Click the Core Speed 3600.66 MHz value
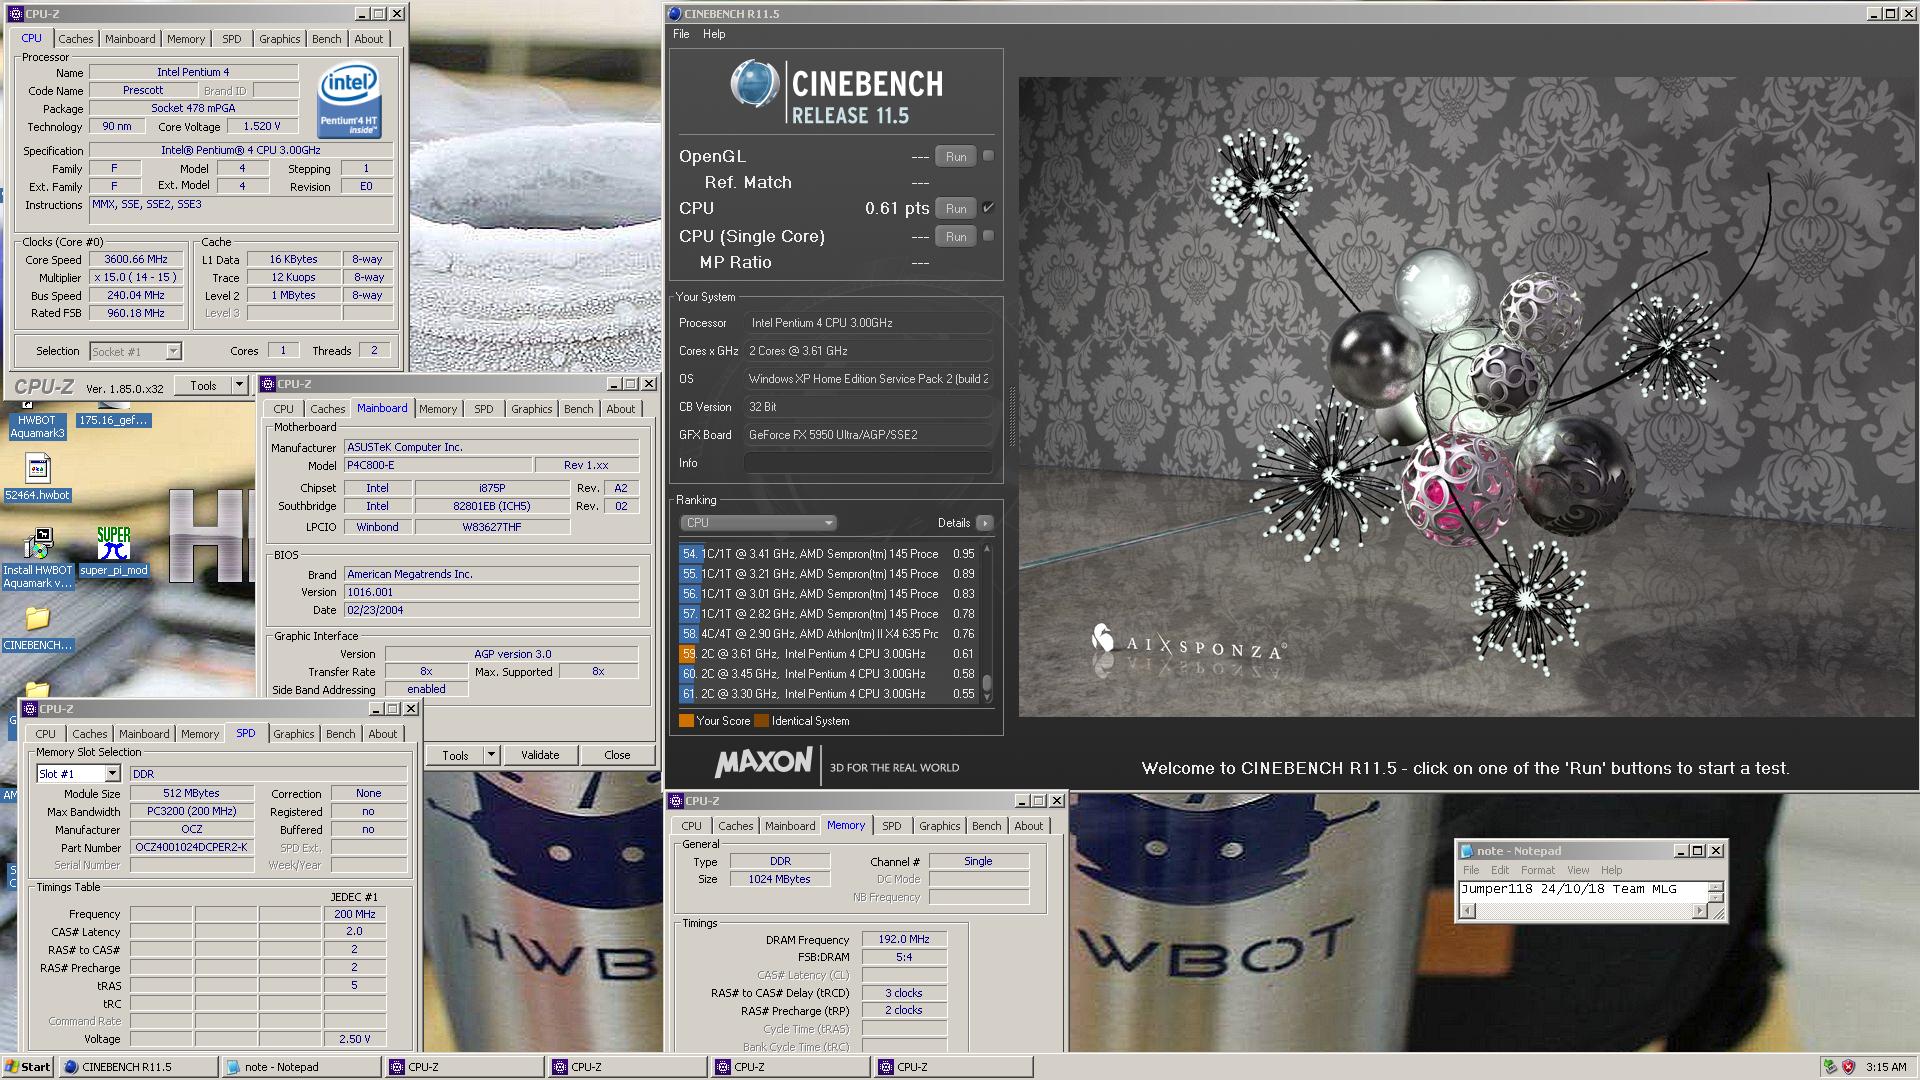 pyautogui.click(x=136, y=259)
